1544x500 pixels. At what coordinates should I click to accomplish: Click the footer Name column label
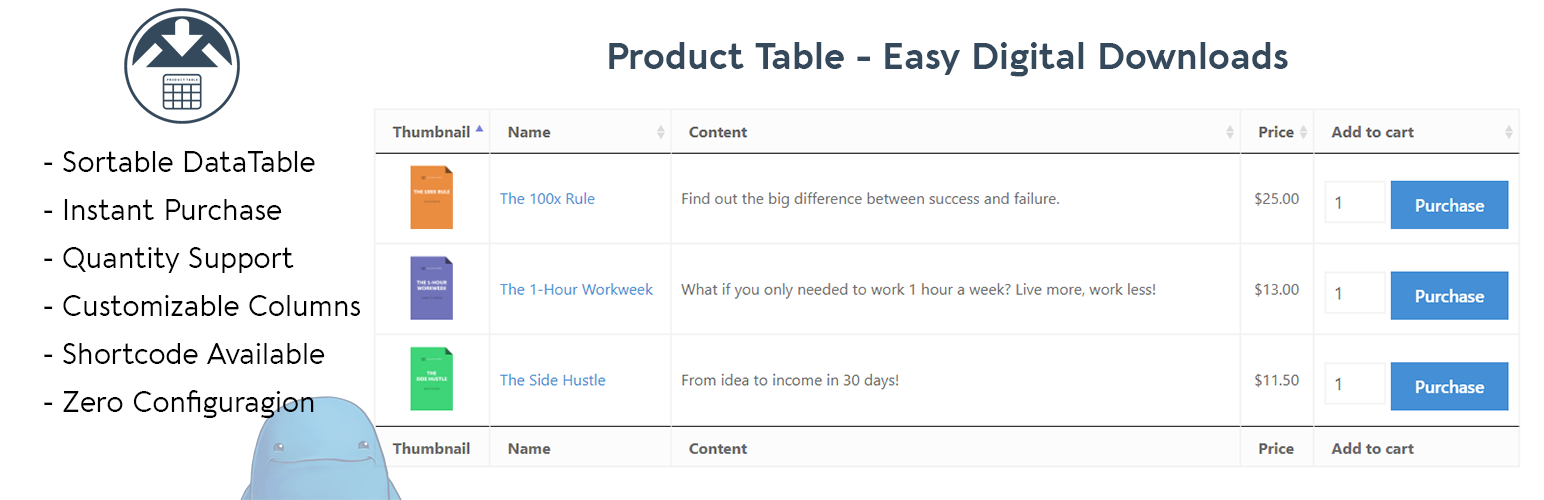click(529, 449)
